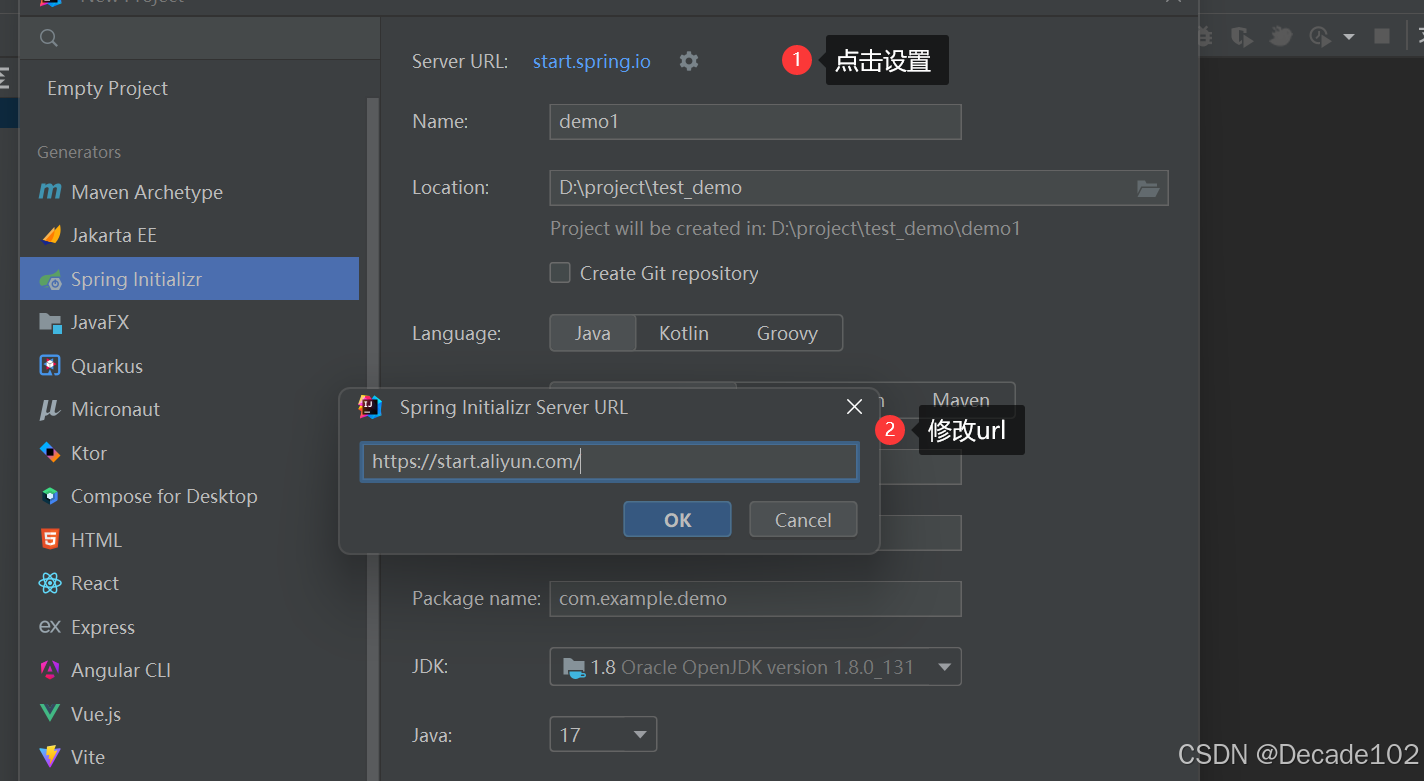Click the Vite logo icon
This screenshot has width=1424, height=781.
[x=50, y=757]
